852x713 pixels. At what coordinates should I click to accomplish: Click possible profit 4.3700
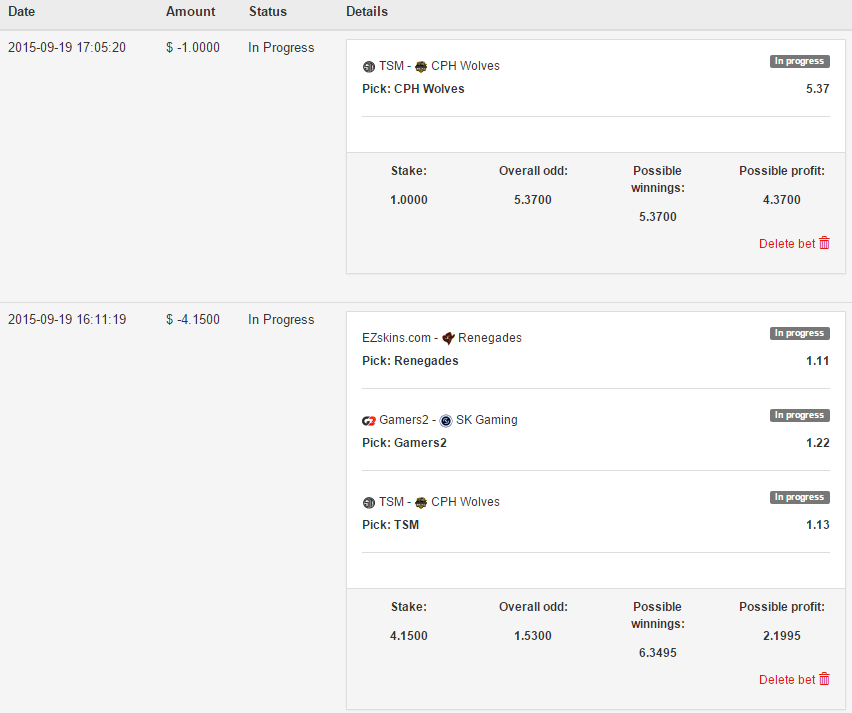(x=782, y=199)
